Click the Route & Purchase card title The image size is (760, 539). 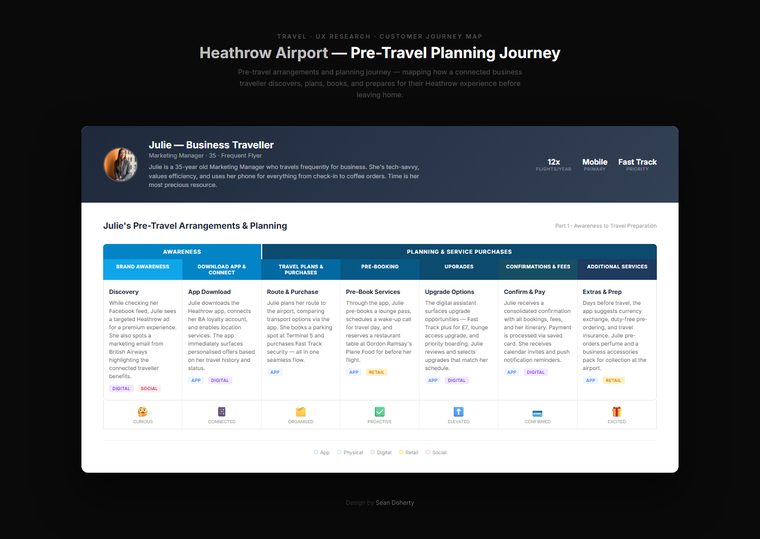[x=292, y=292]
